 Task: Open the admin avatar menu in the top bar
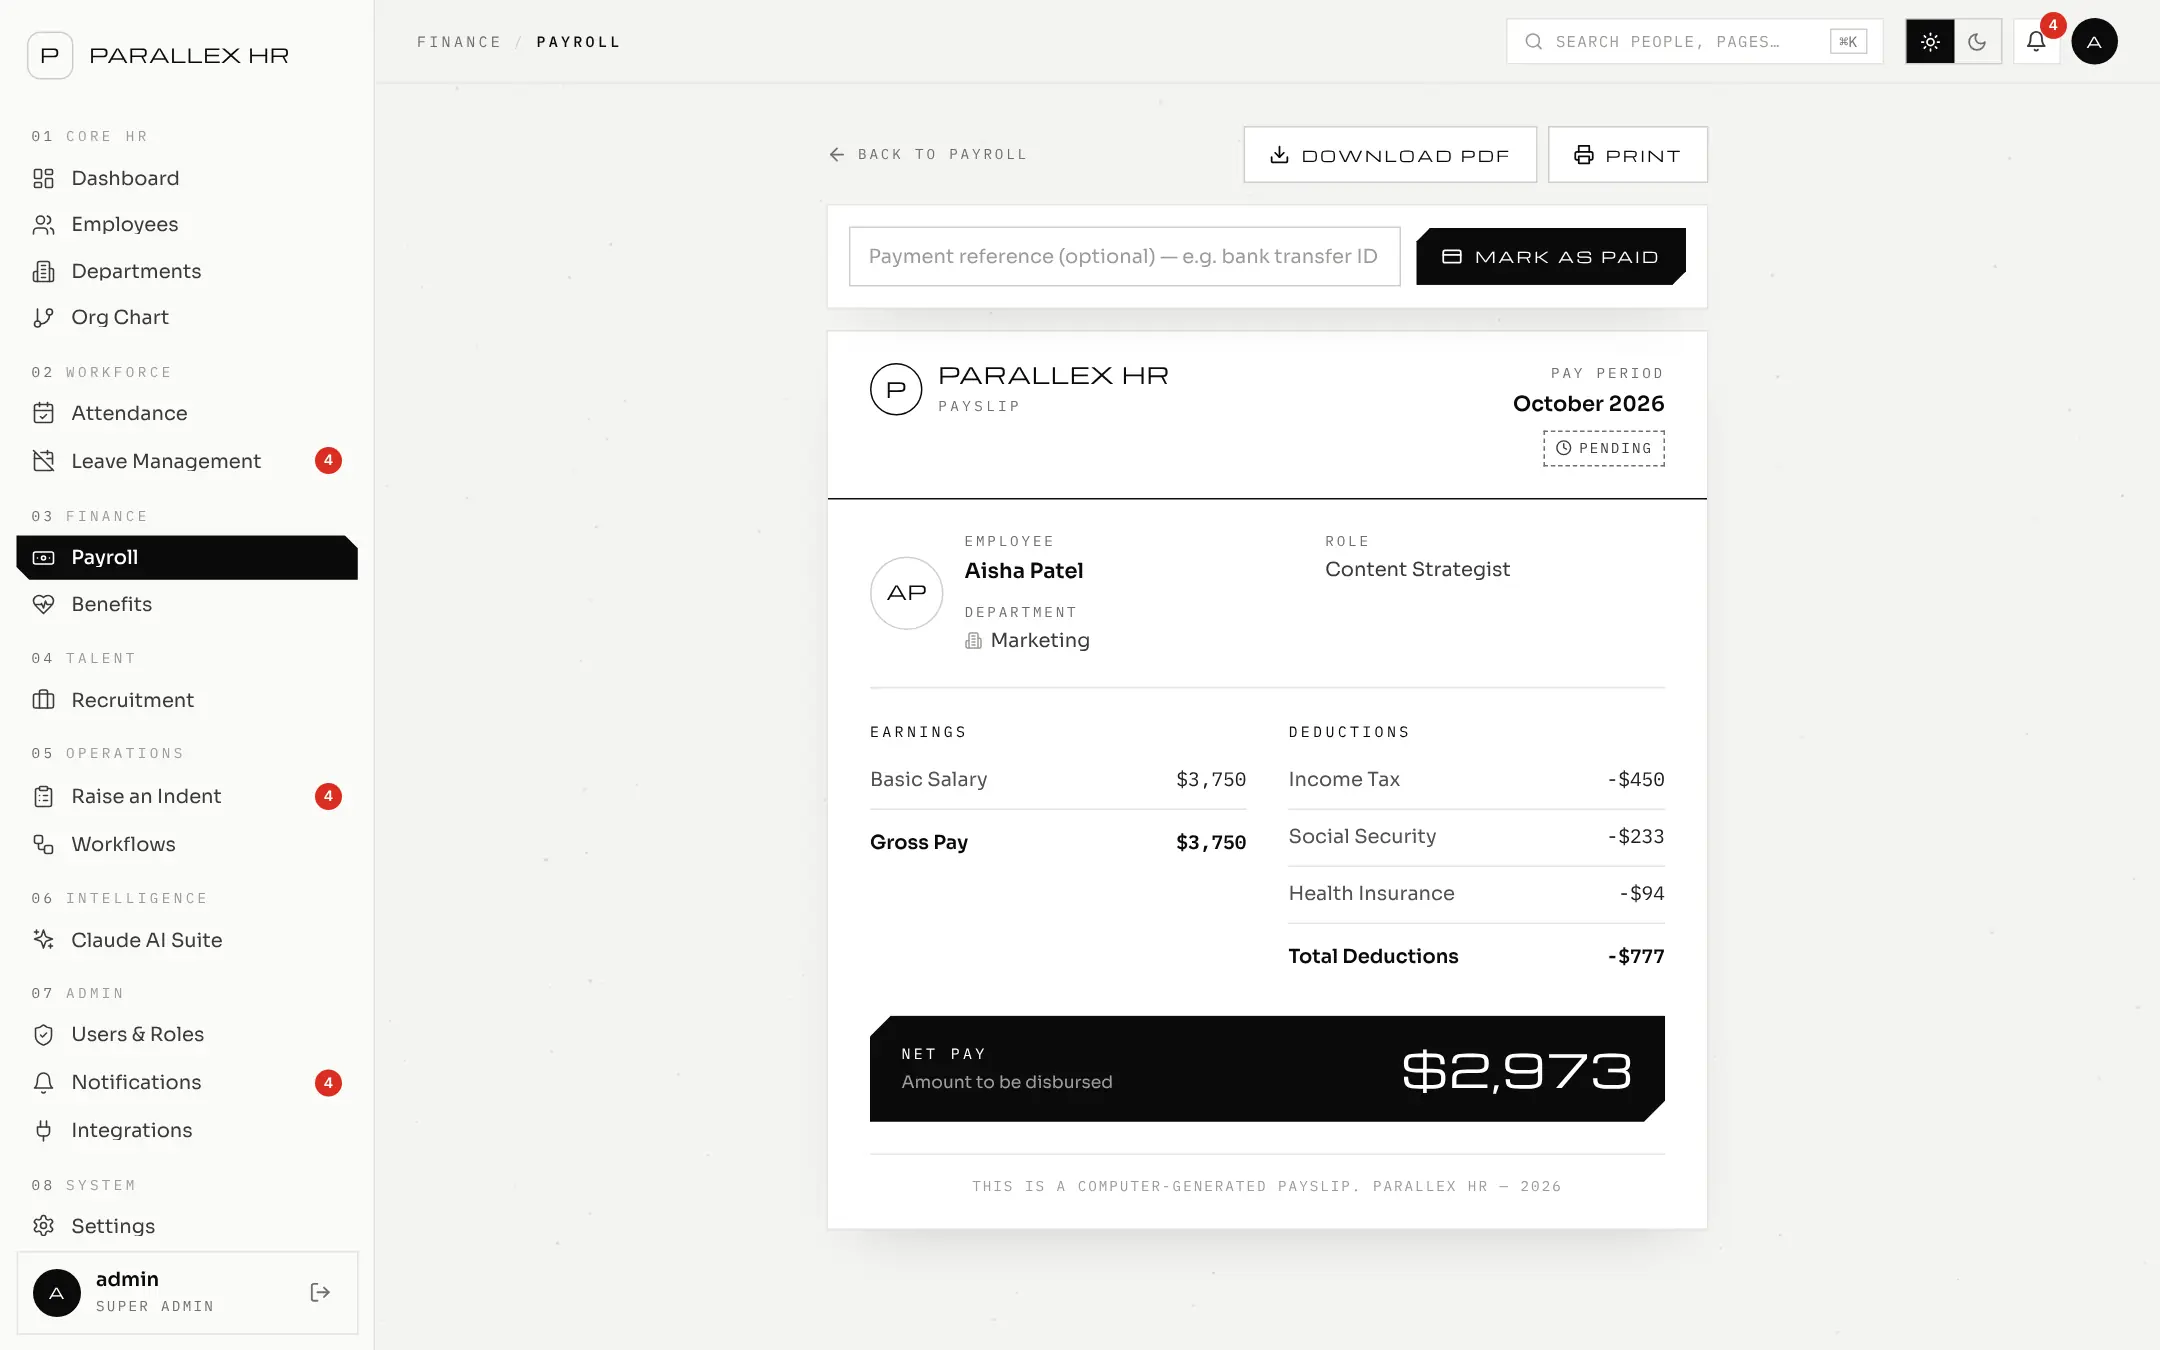point(2094,42)
